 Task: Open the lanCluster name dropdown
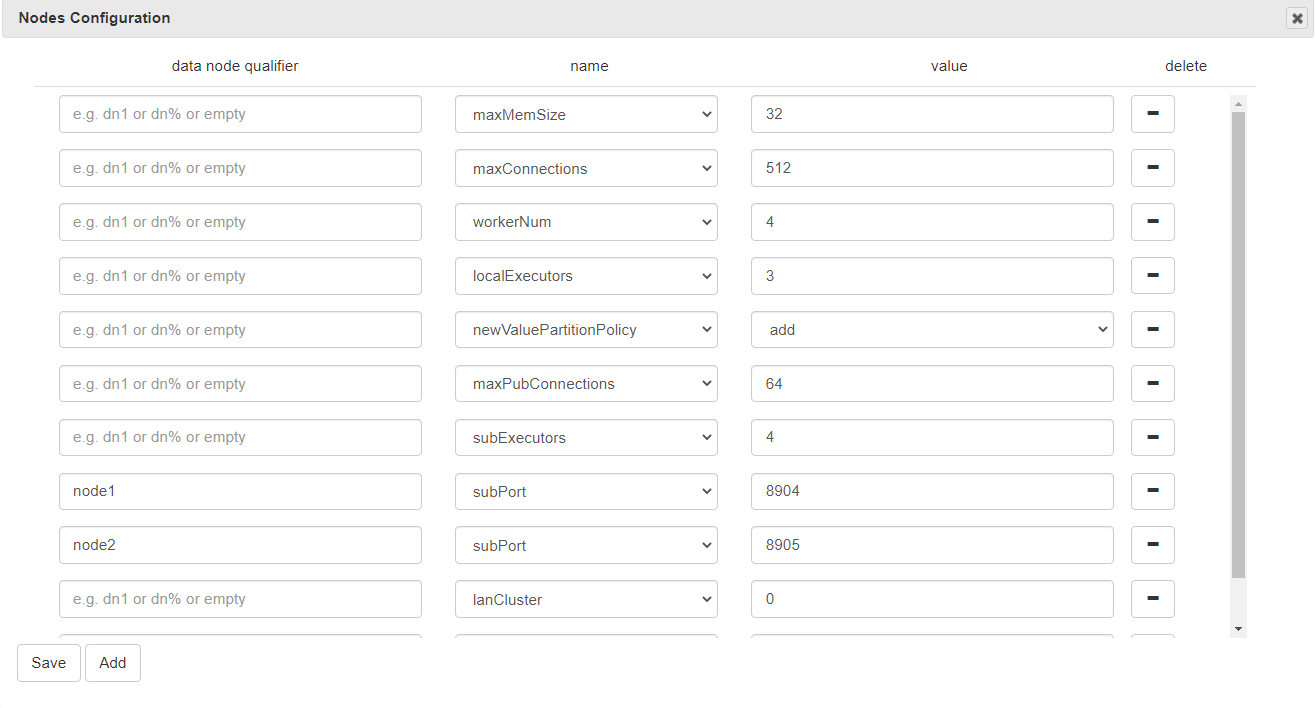[x=586, y=599]
